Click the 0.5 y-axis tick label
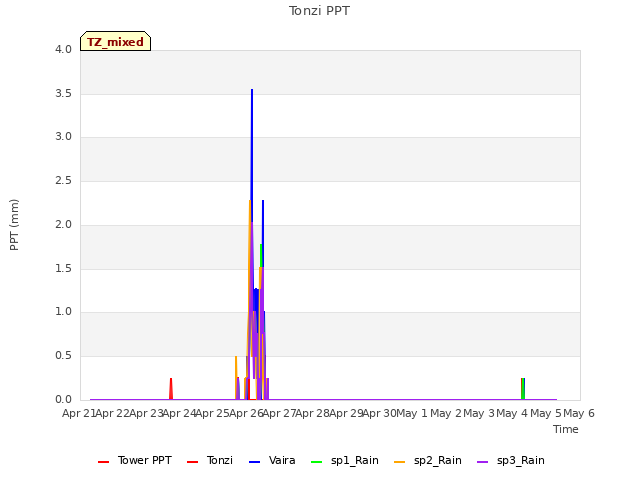Image resolution: width=640 pixels, height=480 pixels. (x=63, y=356)
